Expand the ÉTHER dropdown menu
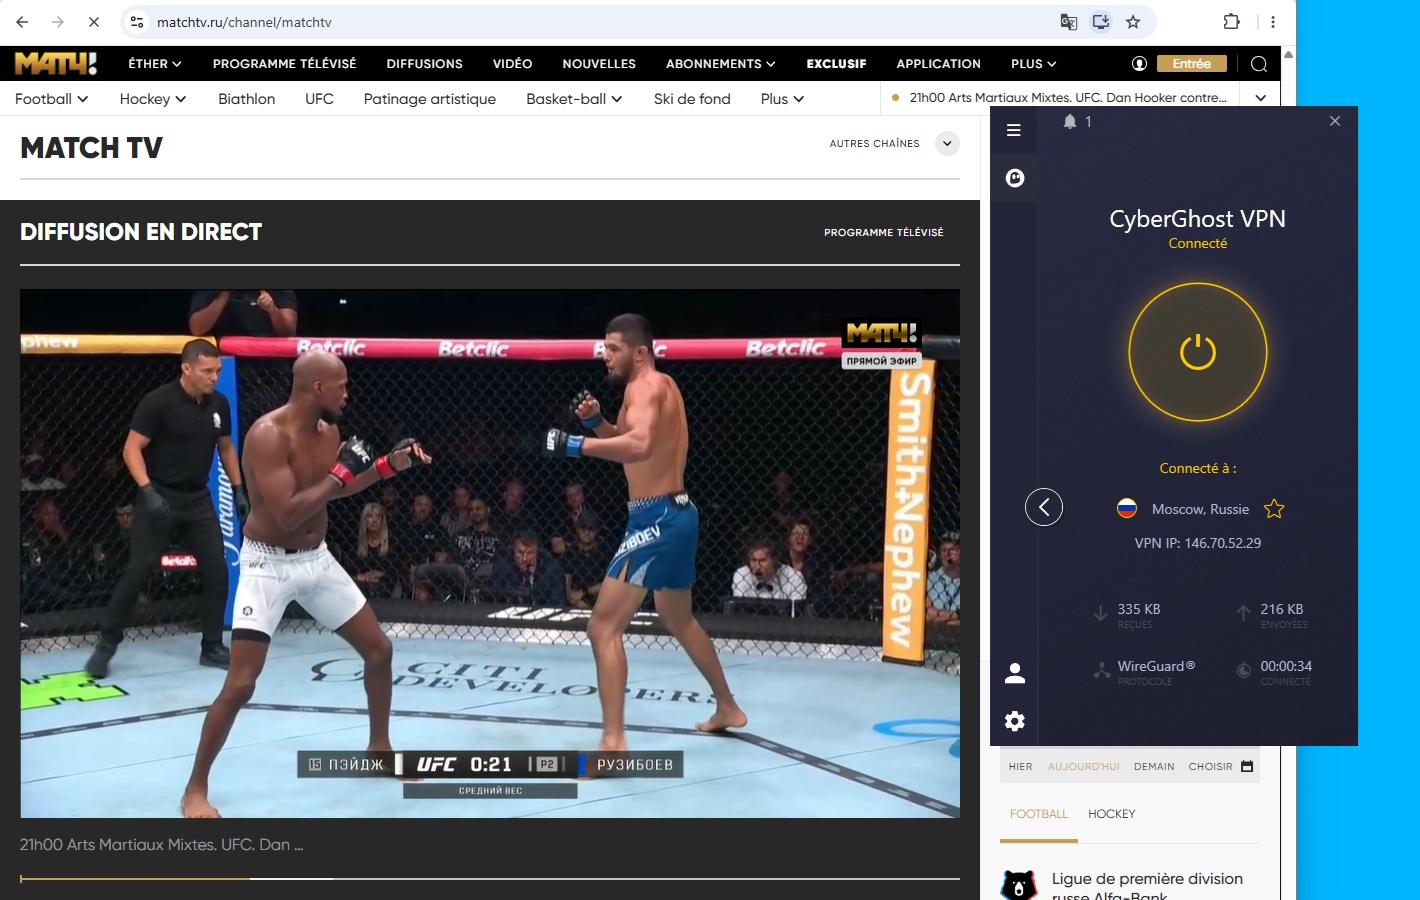Viewport: 1420px width, 900px height. [155, 63]
